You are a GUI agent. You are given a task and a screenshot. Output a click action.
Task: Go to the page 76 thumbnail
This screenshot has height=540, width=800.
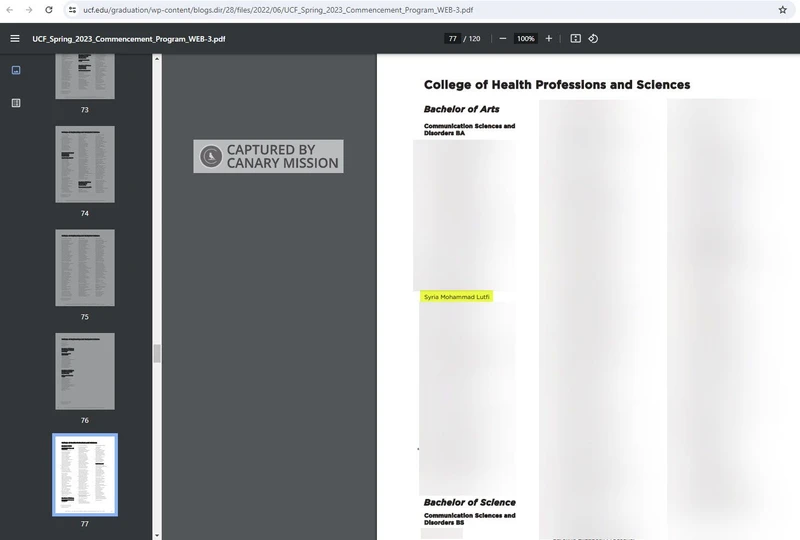coord(85,371)
